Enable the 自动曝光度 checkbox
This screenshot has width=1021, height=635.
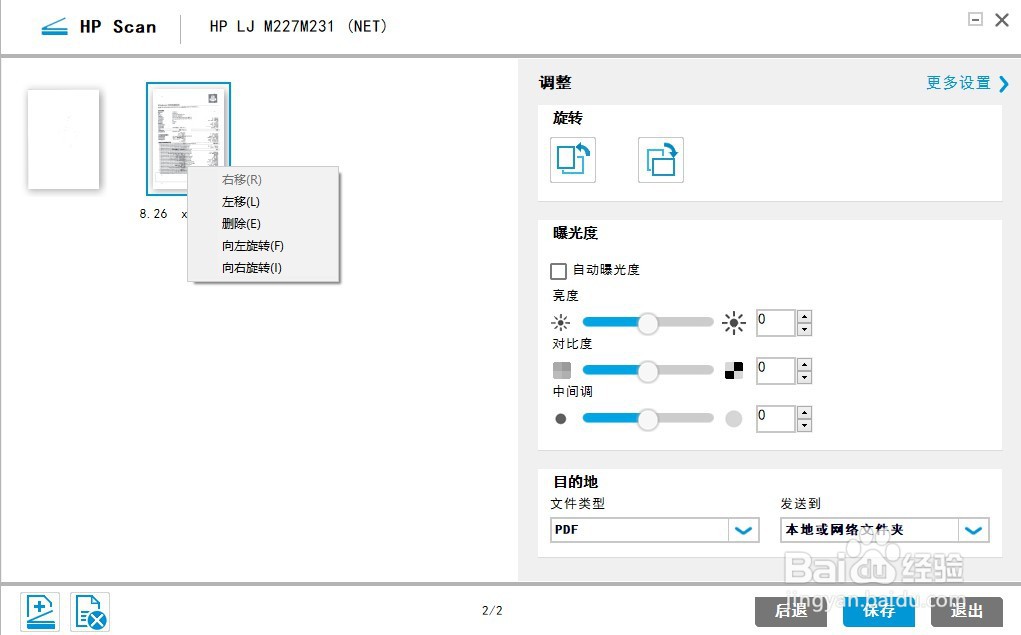tap(559, 270)
